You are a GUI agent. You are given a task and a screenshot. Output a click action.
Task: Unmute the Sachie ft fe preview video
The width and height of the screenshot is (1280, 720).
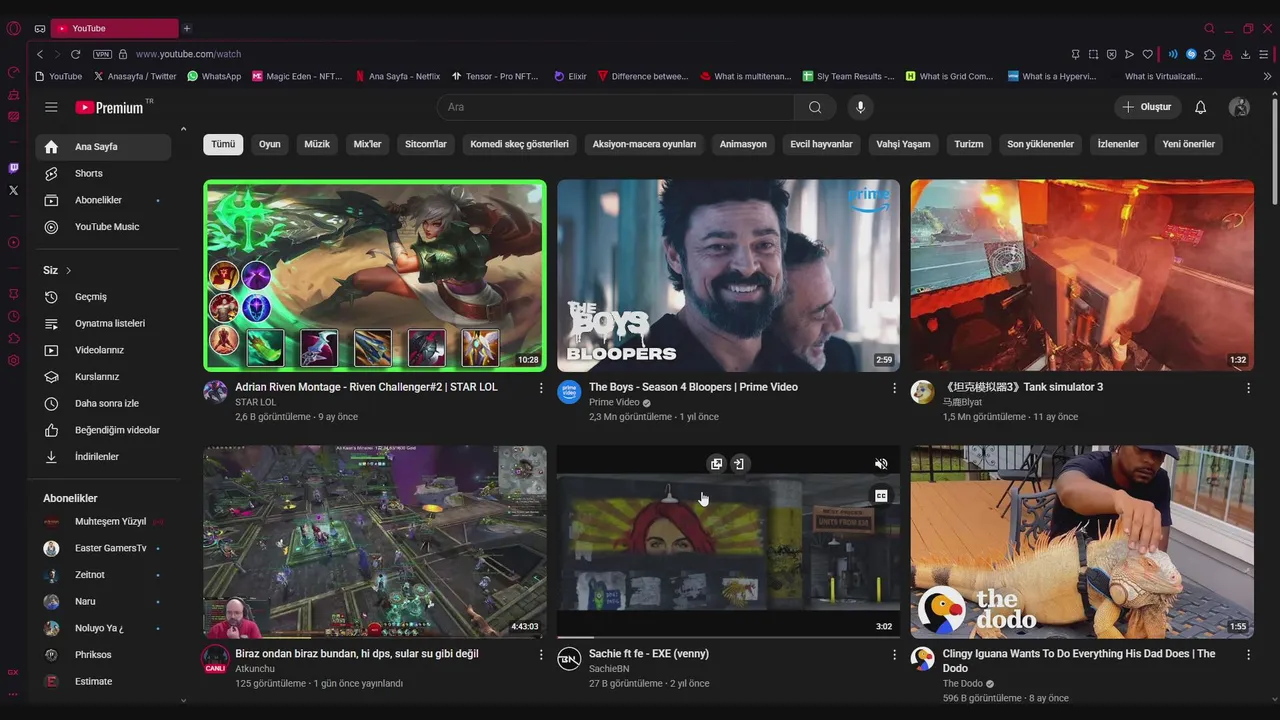(881, 464)
